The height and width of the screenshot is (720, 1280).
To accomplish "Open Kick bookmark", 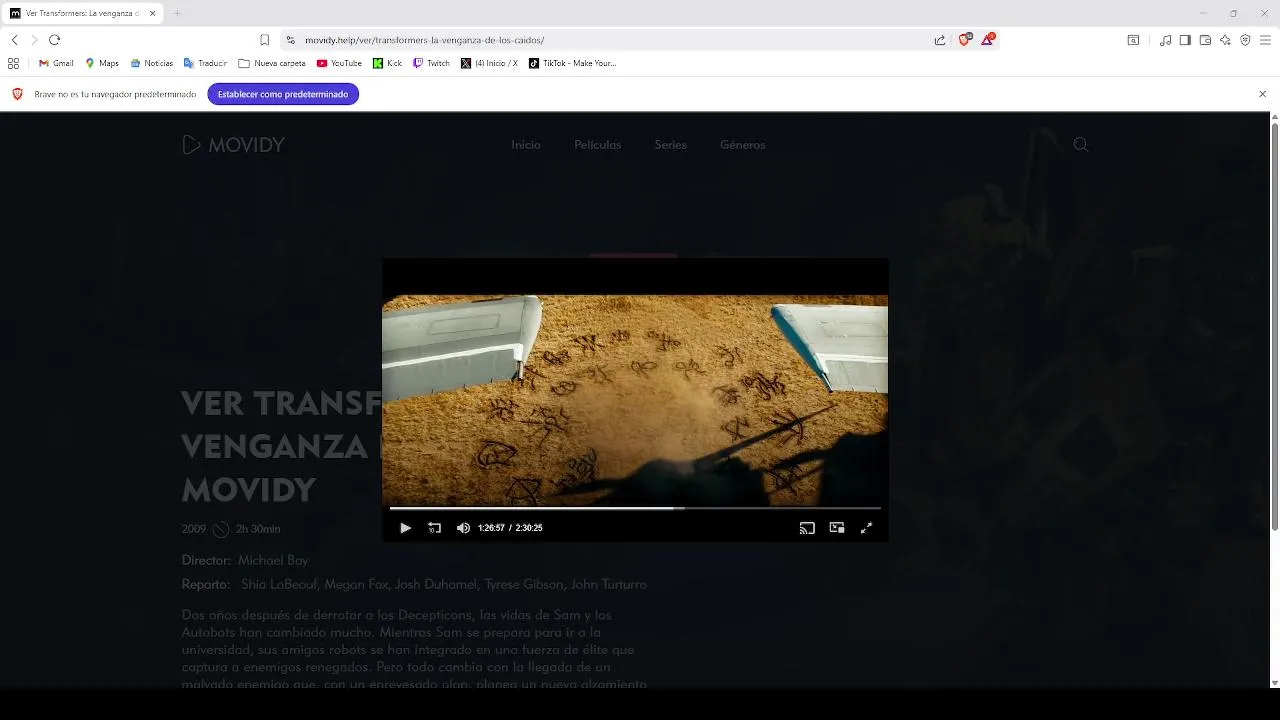I will (387, 63).
